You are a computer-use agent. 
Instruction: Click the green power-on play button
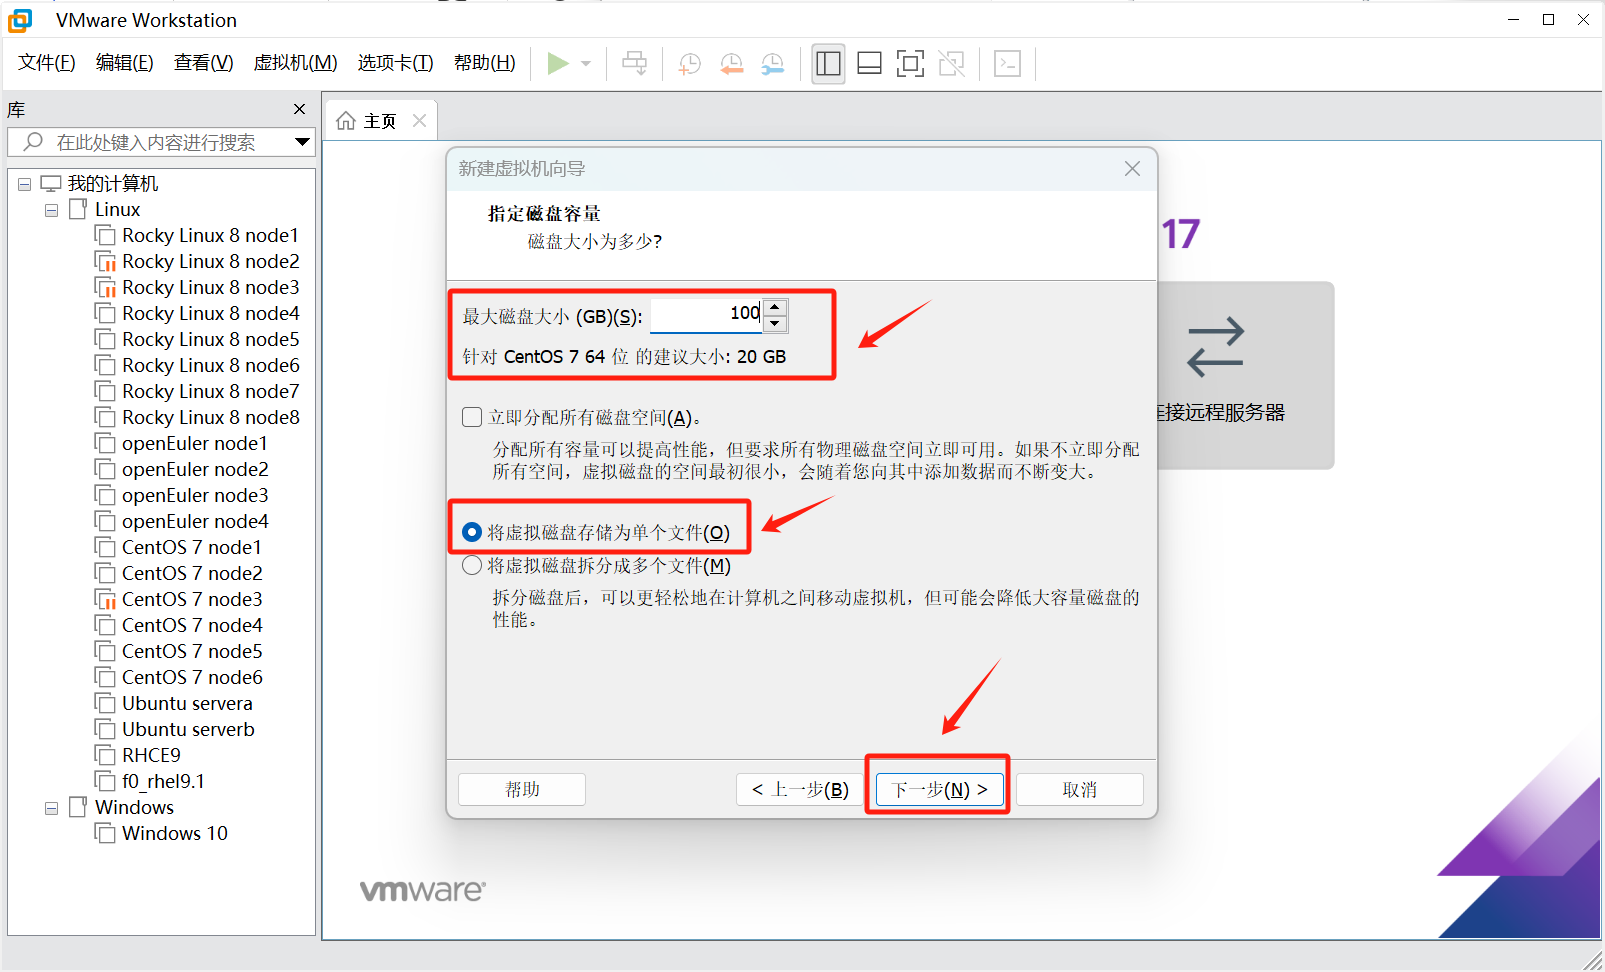558,64
